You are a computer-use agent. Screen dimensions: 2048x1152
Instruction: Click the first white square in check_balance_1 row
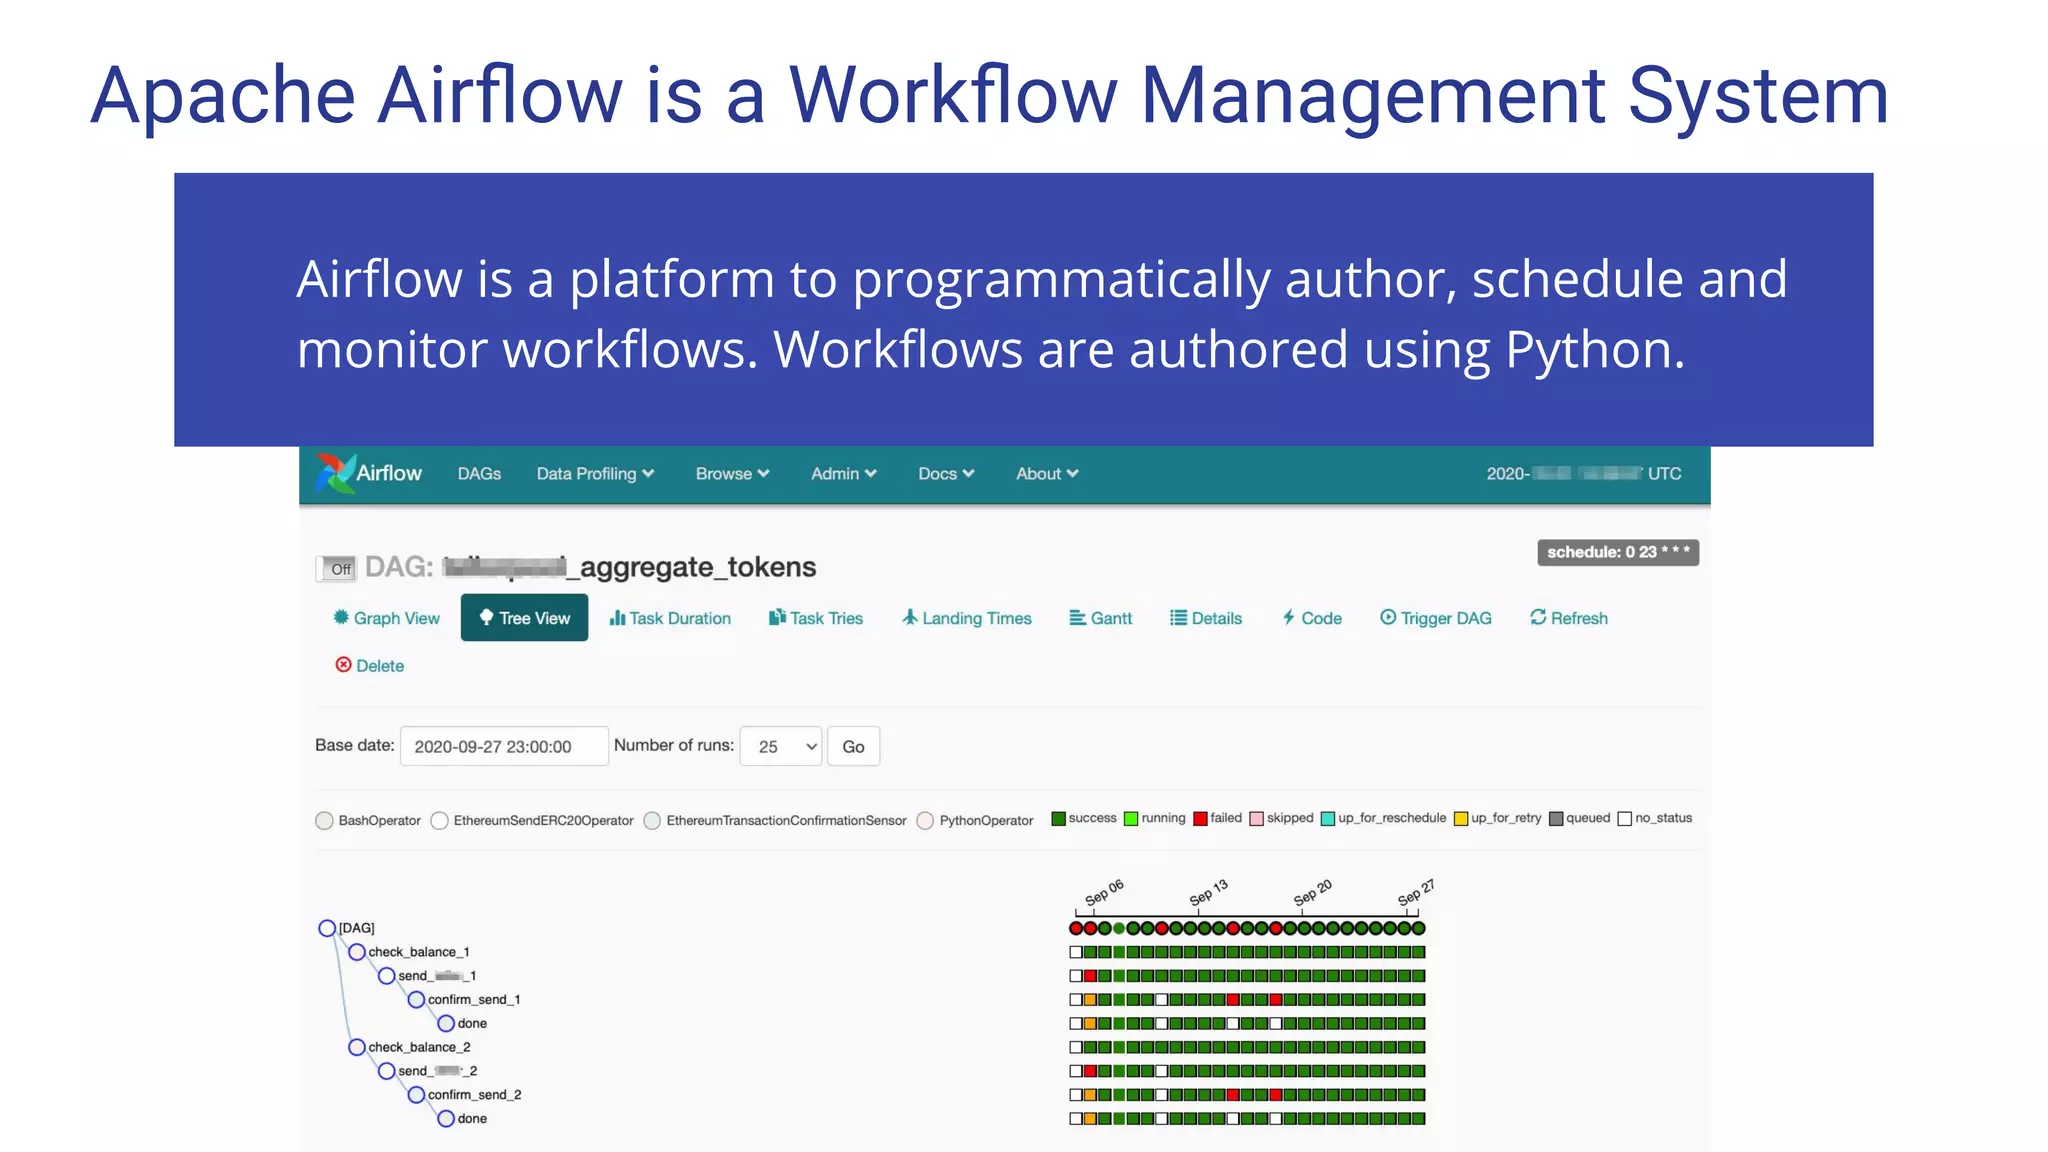pos(1076,952)
